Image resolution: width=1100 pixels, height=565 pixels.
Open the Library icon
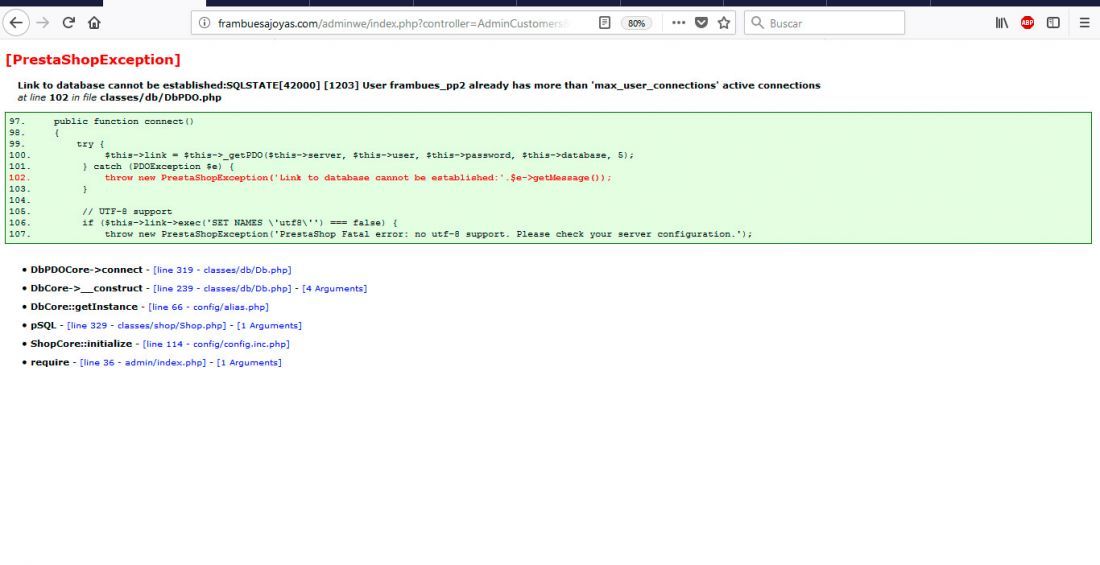pos(1002,23)
